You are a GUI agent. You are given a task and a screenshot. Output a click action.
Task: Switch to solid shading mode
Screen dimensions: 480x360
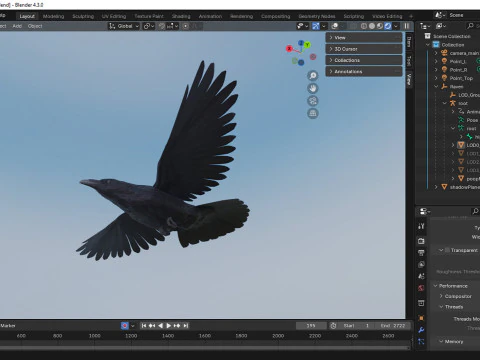pos(372,26)
